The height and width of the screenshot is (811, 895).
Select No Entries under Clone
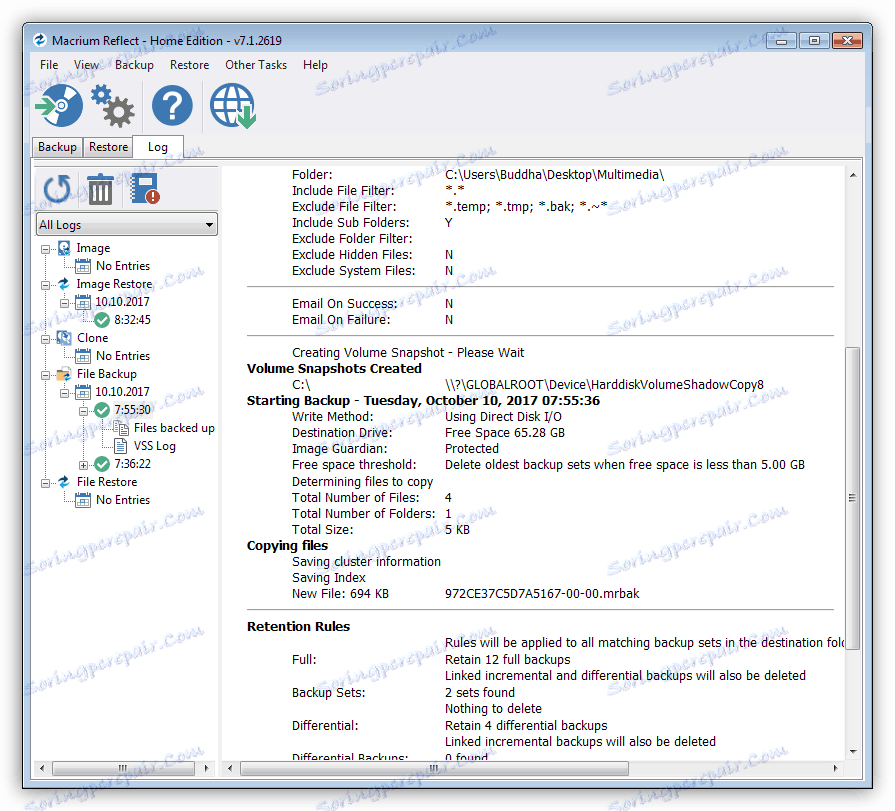coord(123,356)
